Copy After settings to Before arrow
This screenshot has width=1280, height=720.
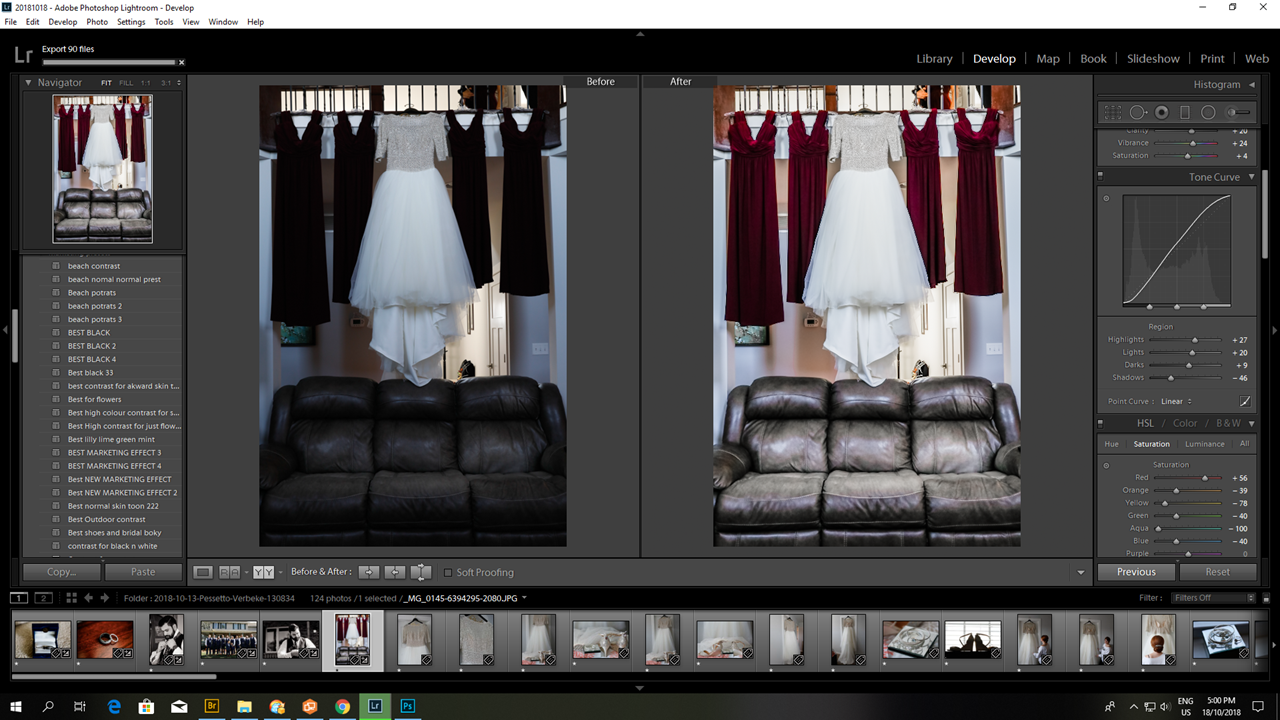click(x=395, y=572)
